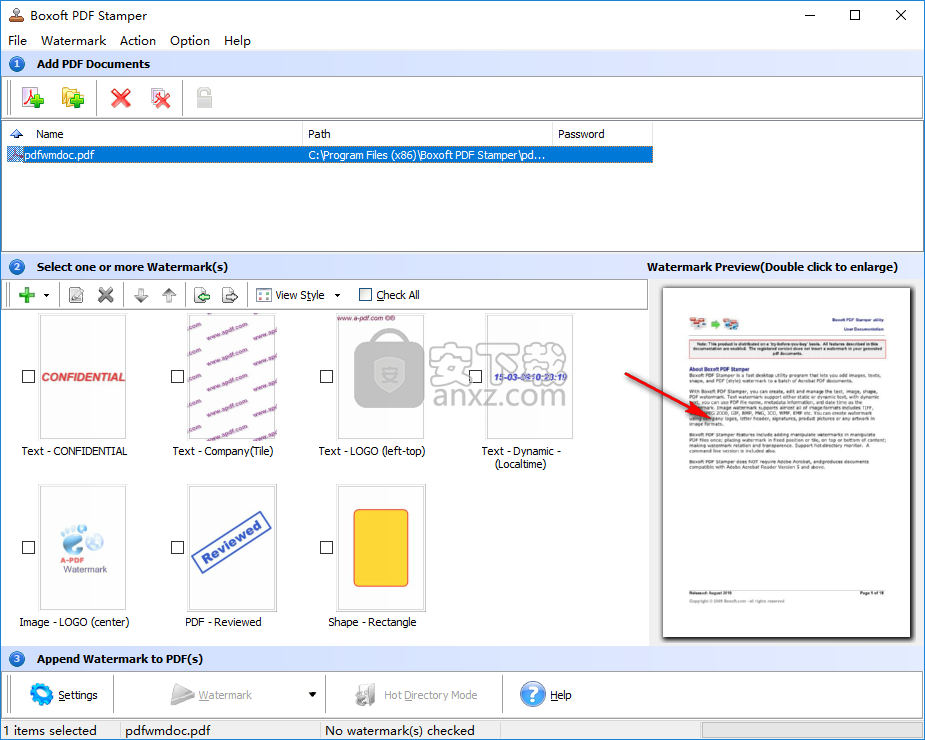Expand the View Style dropdown arrow
925x740 pixels.
point(337,295)
